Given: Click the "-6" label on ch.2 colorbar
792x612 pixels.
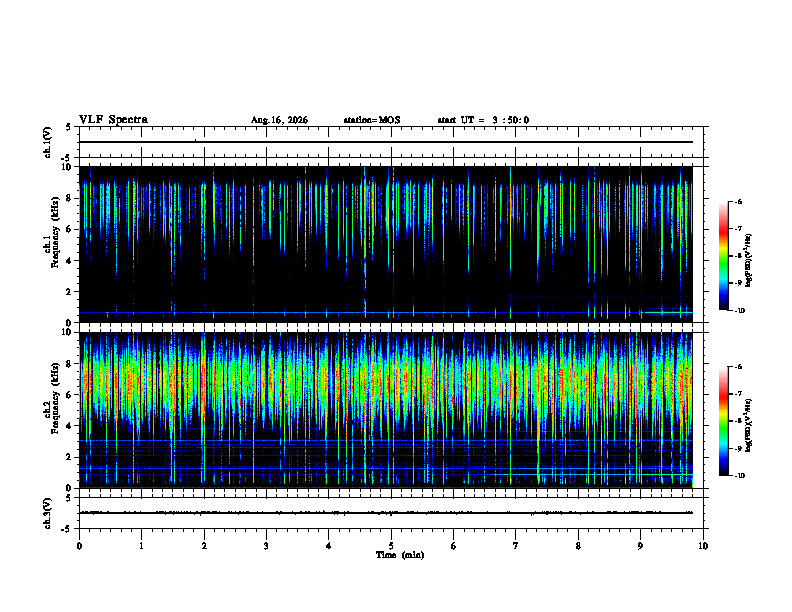Looking at the screenshot, I should tap(738, 367).
